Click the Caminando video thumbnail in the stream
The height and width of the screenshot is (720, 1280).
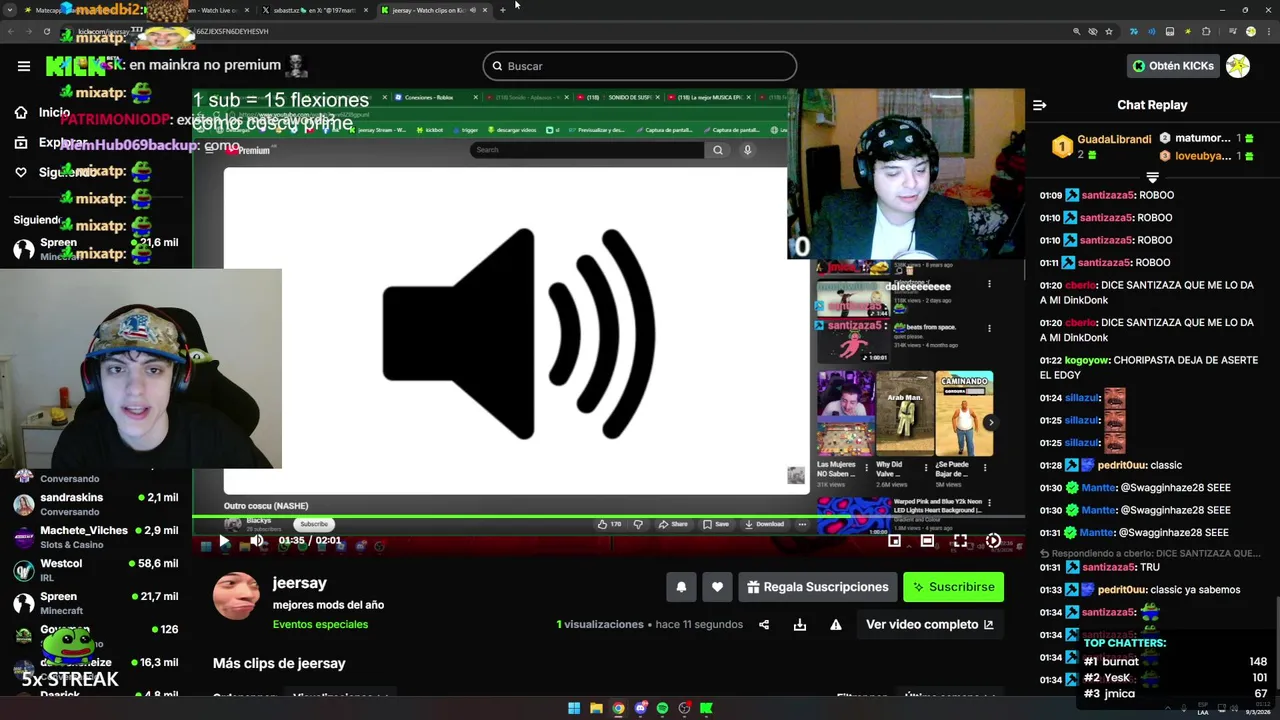(964, 414)
